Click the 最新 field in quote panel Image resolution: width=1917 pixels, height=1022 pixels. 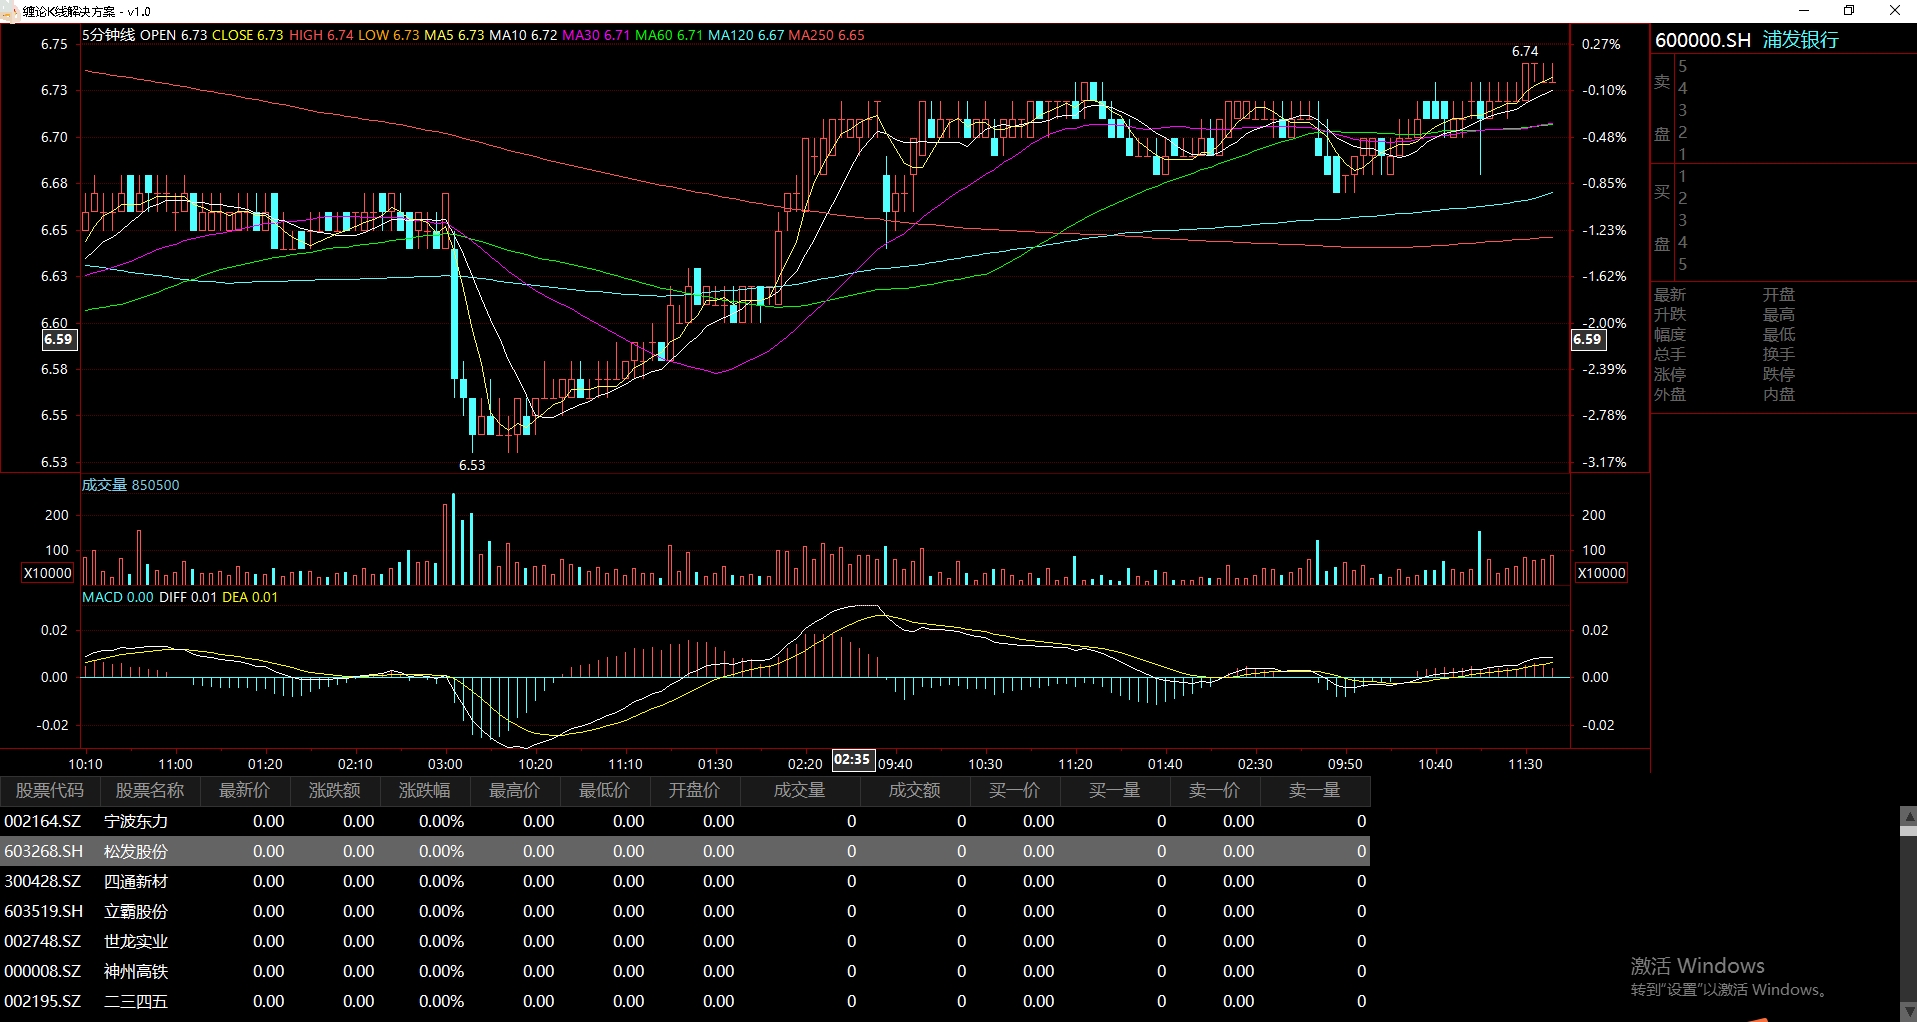[x=1670, y=295]
